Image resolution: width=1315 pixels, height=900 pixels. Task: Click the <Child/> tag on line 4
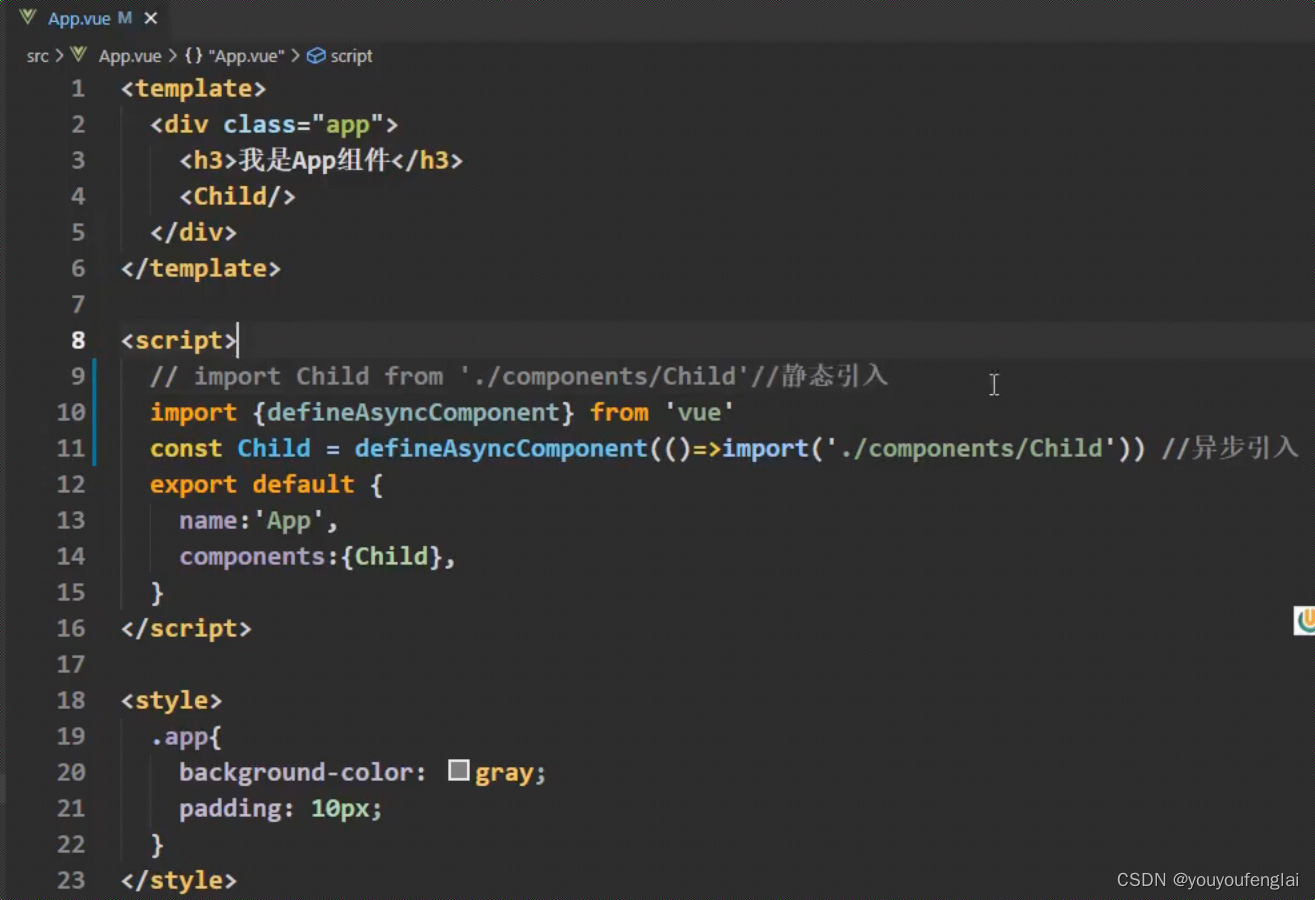[237, 196]
